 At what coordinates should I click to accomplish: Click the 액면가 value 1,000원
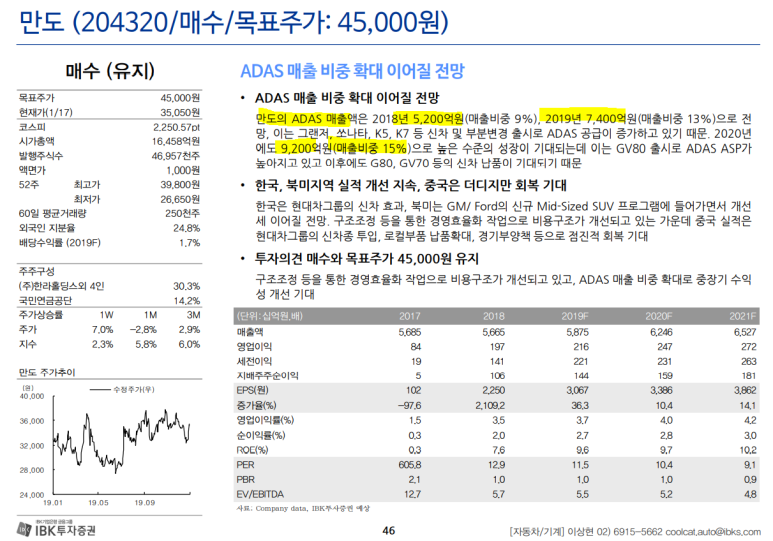coord(183,170)
